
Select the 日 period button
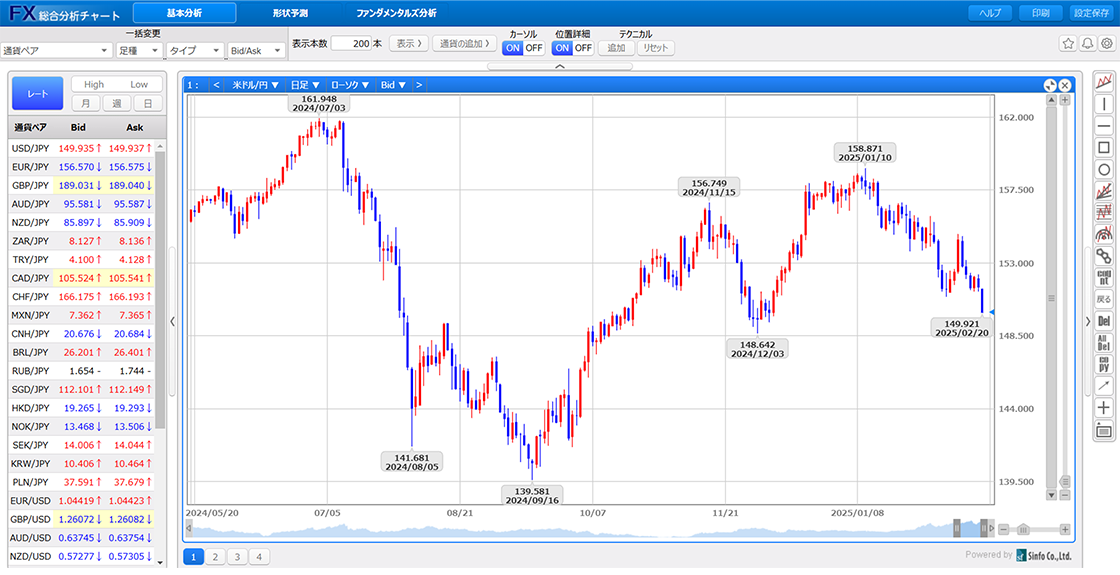(x=148, y=104)
